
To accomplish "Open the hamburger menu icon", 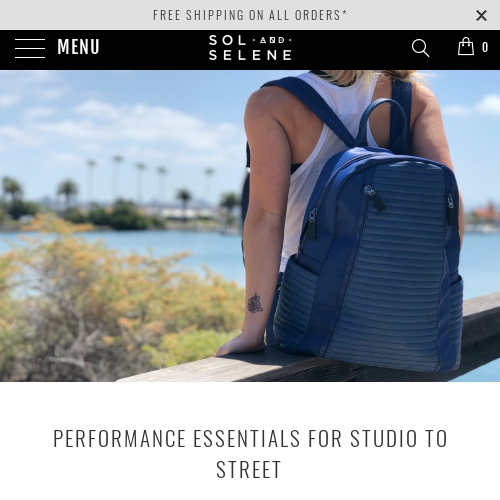I will pyautogui.click(x=30, y=48).
